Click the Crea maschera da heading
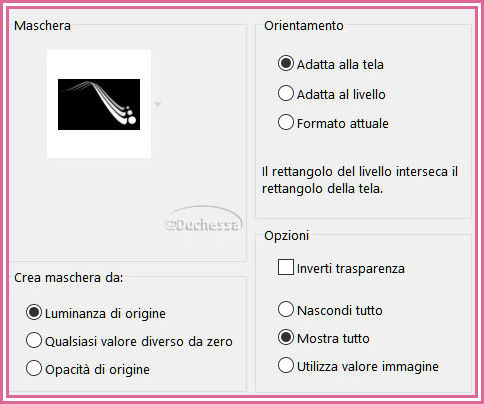 click(69, 278)
